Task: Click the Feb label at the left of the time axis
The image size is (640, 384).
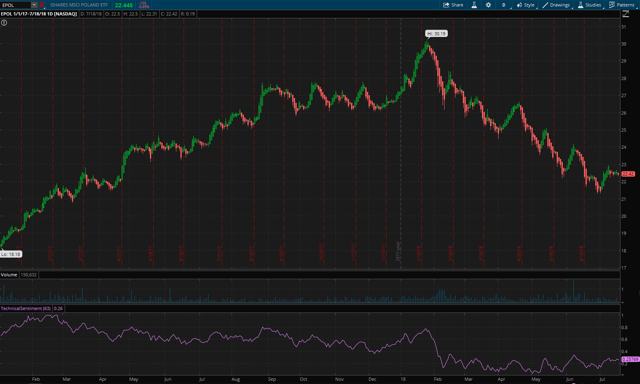Action: (x=36, y=379)
